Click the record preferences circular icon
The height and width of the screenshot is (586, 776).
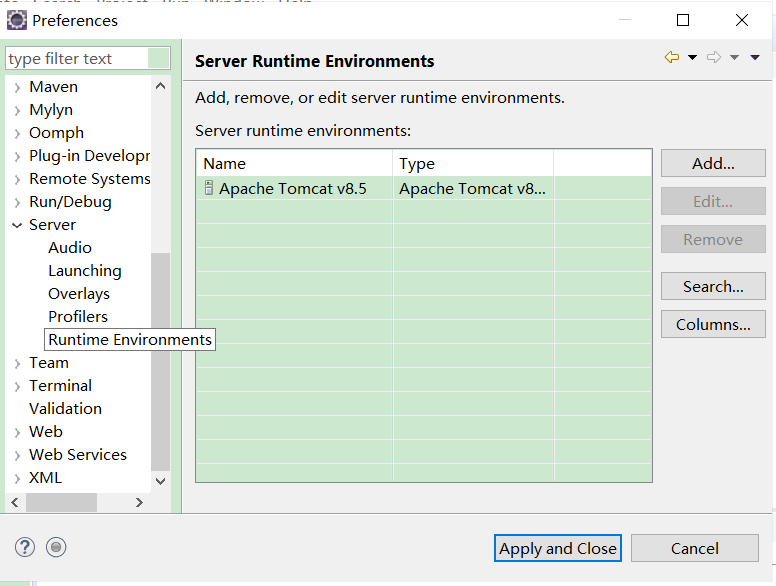tap(56, 547)
